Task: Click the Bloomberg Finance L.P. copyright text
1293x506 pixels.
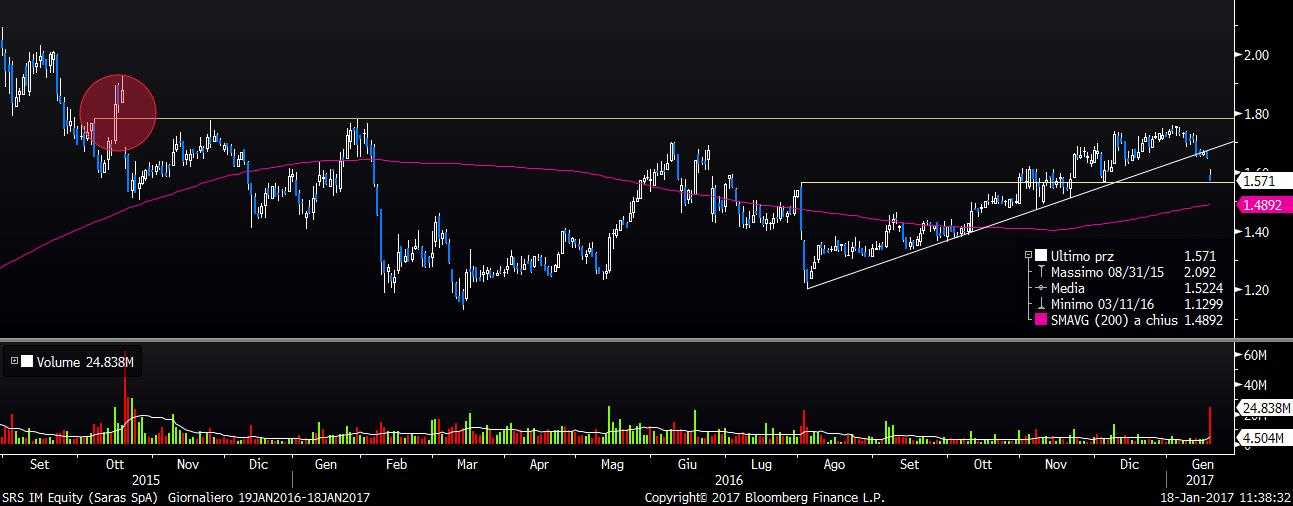Action: (765, 497)
